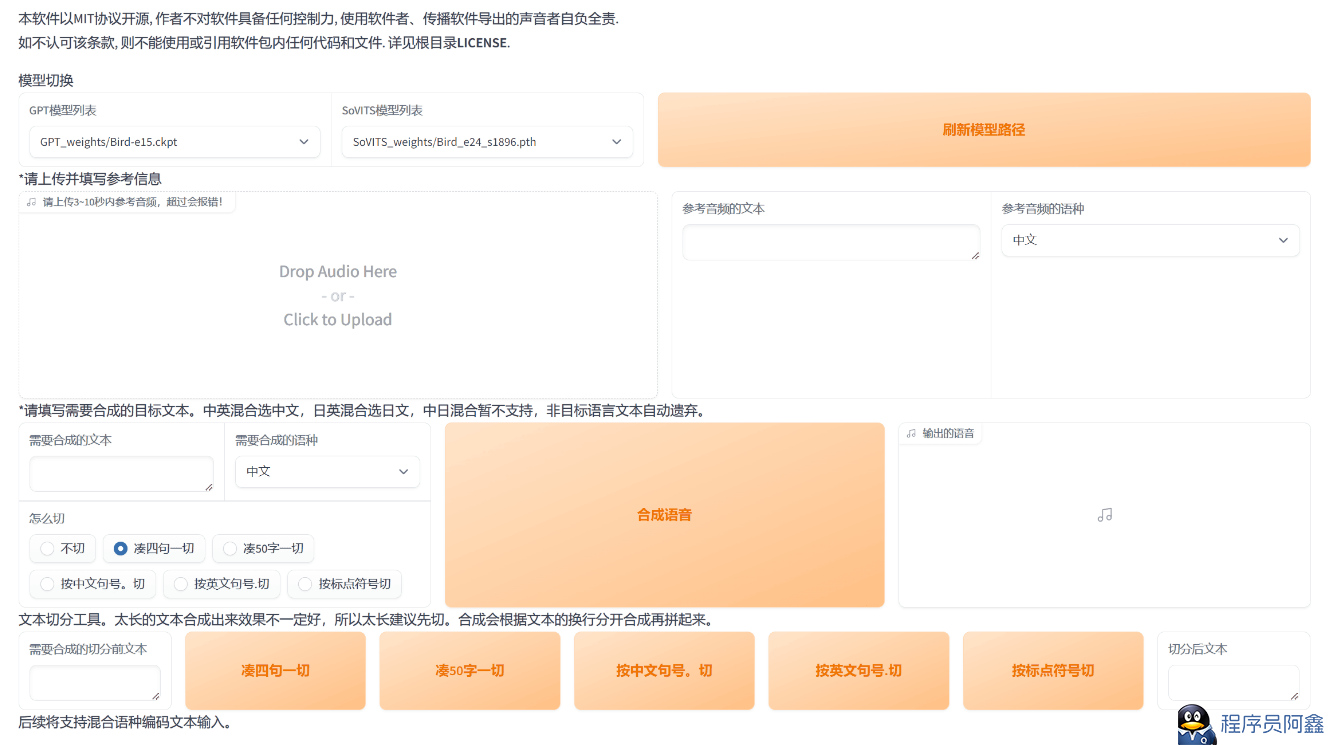This screenshot has height=745, width=1328.
Task: Select the 按标点符号切 radio option
Action: pyautogui.click(x=344, y=584)
